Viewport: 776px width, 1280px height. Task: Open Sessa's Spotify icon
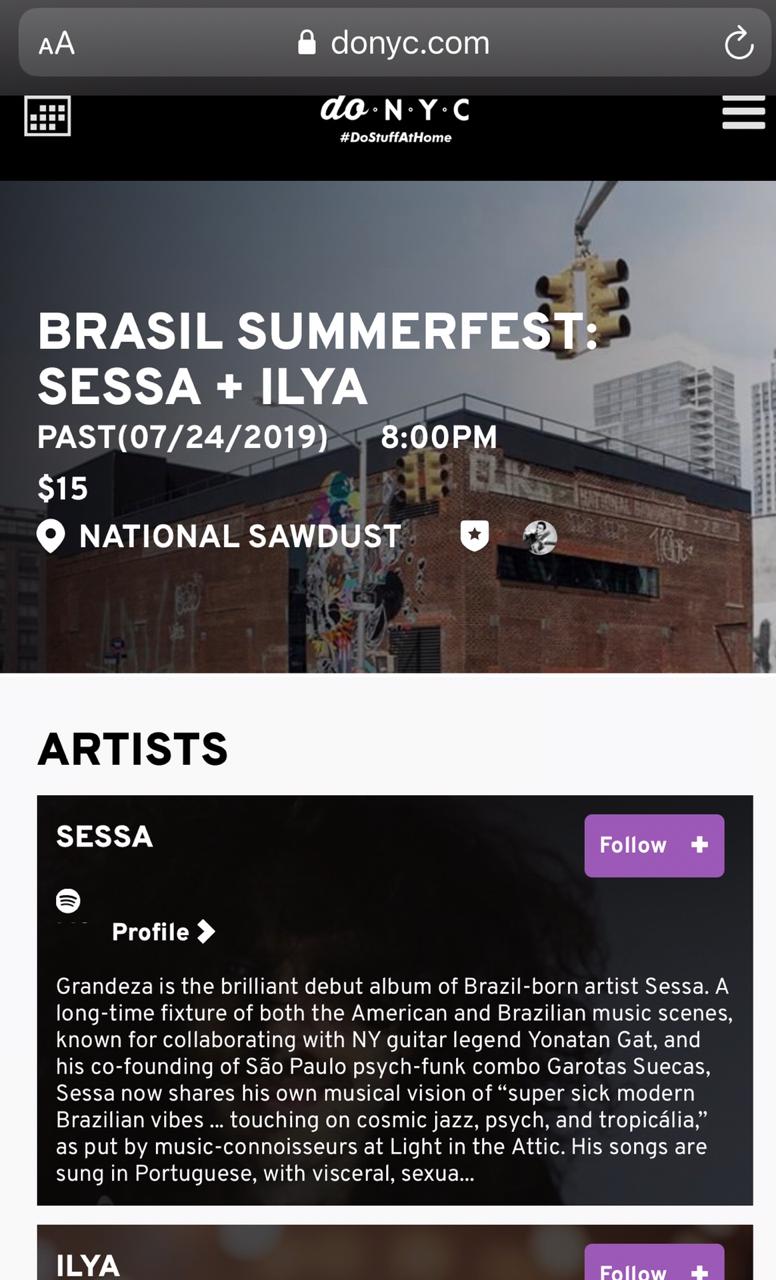[x=68, y=900]
